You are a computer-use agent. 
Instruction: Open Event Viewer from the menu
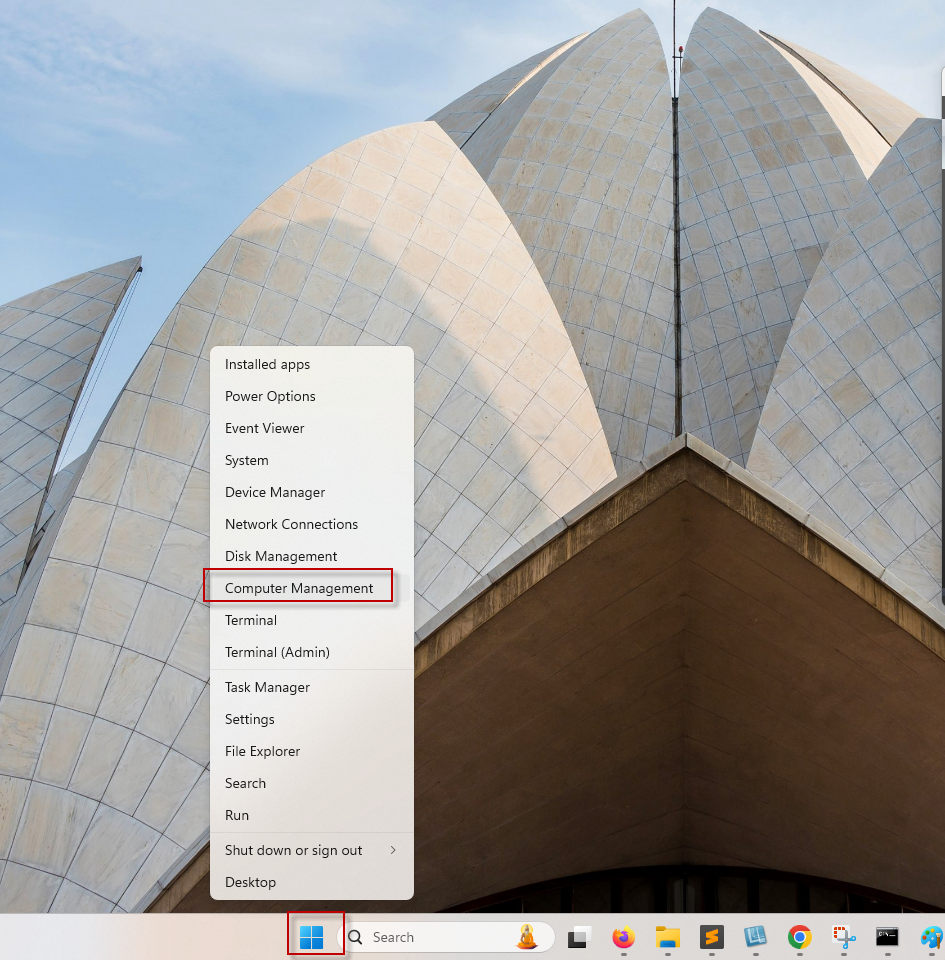tap(312, 428)
